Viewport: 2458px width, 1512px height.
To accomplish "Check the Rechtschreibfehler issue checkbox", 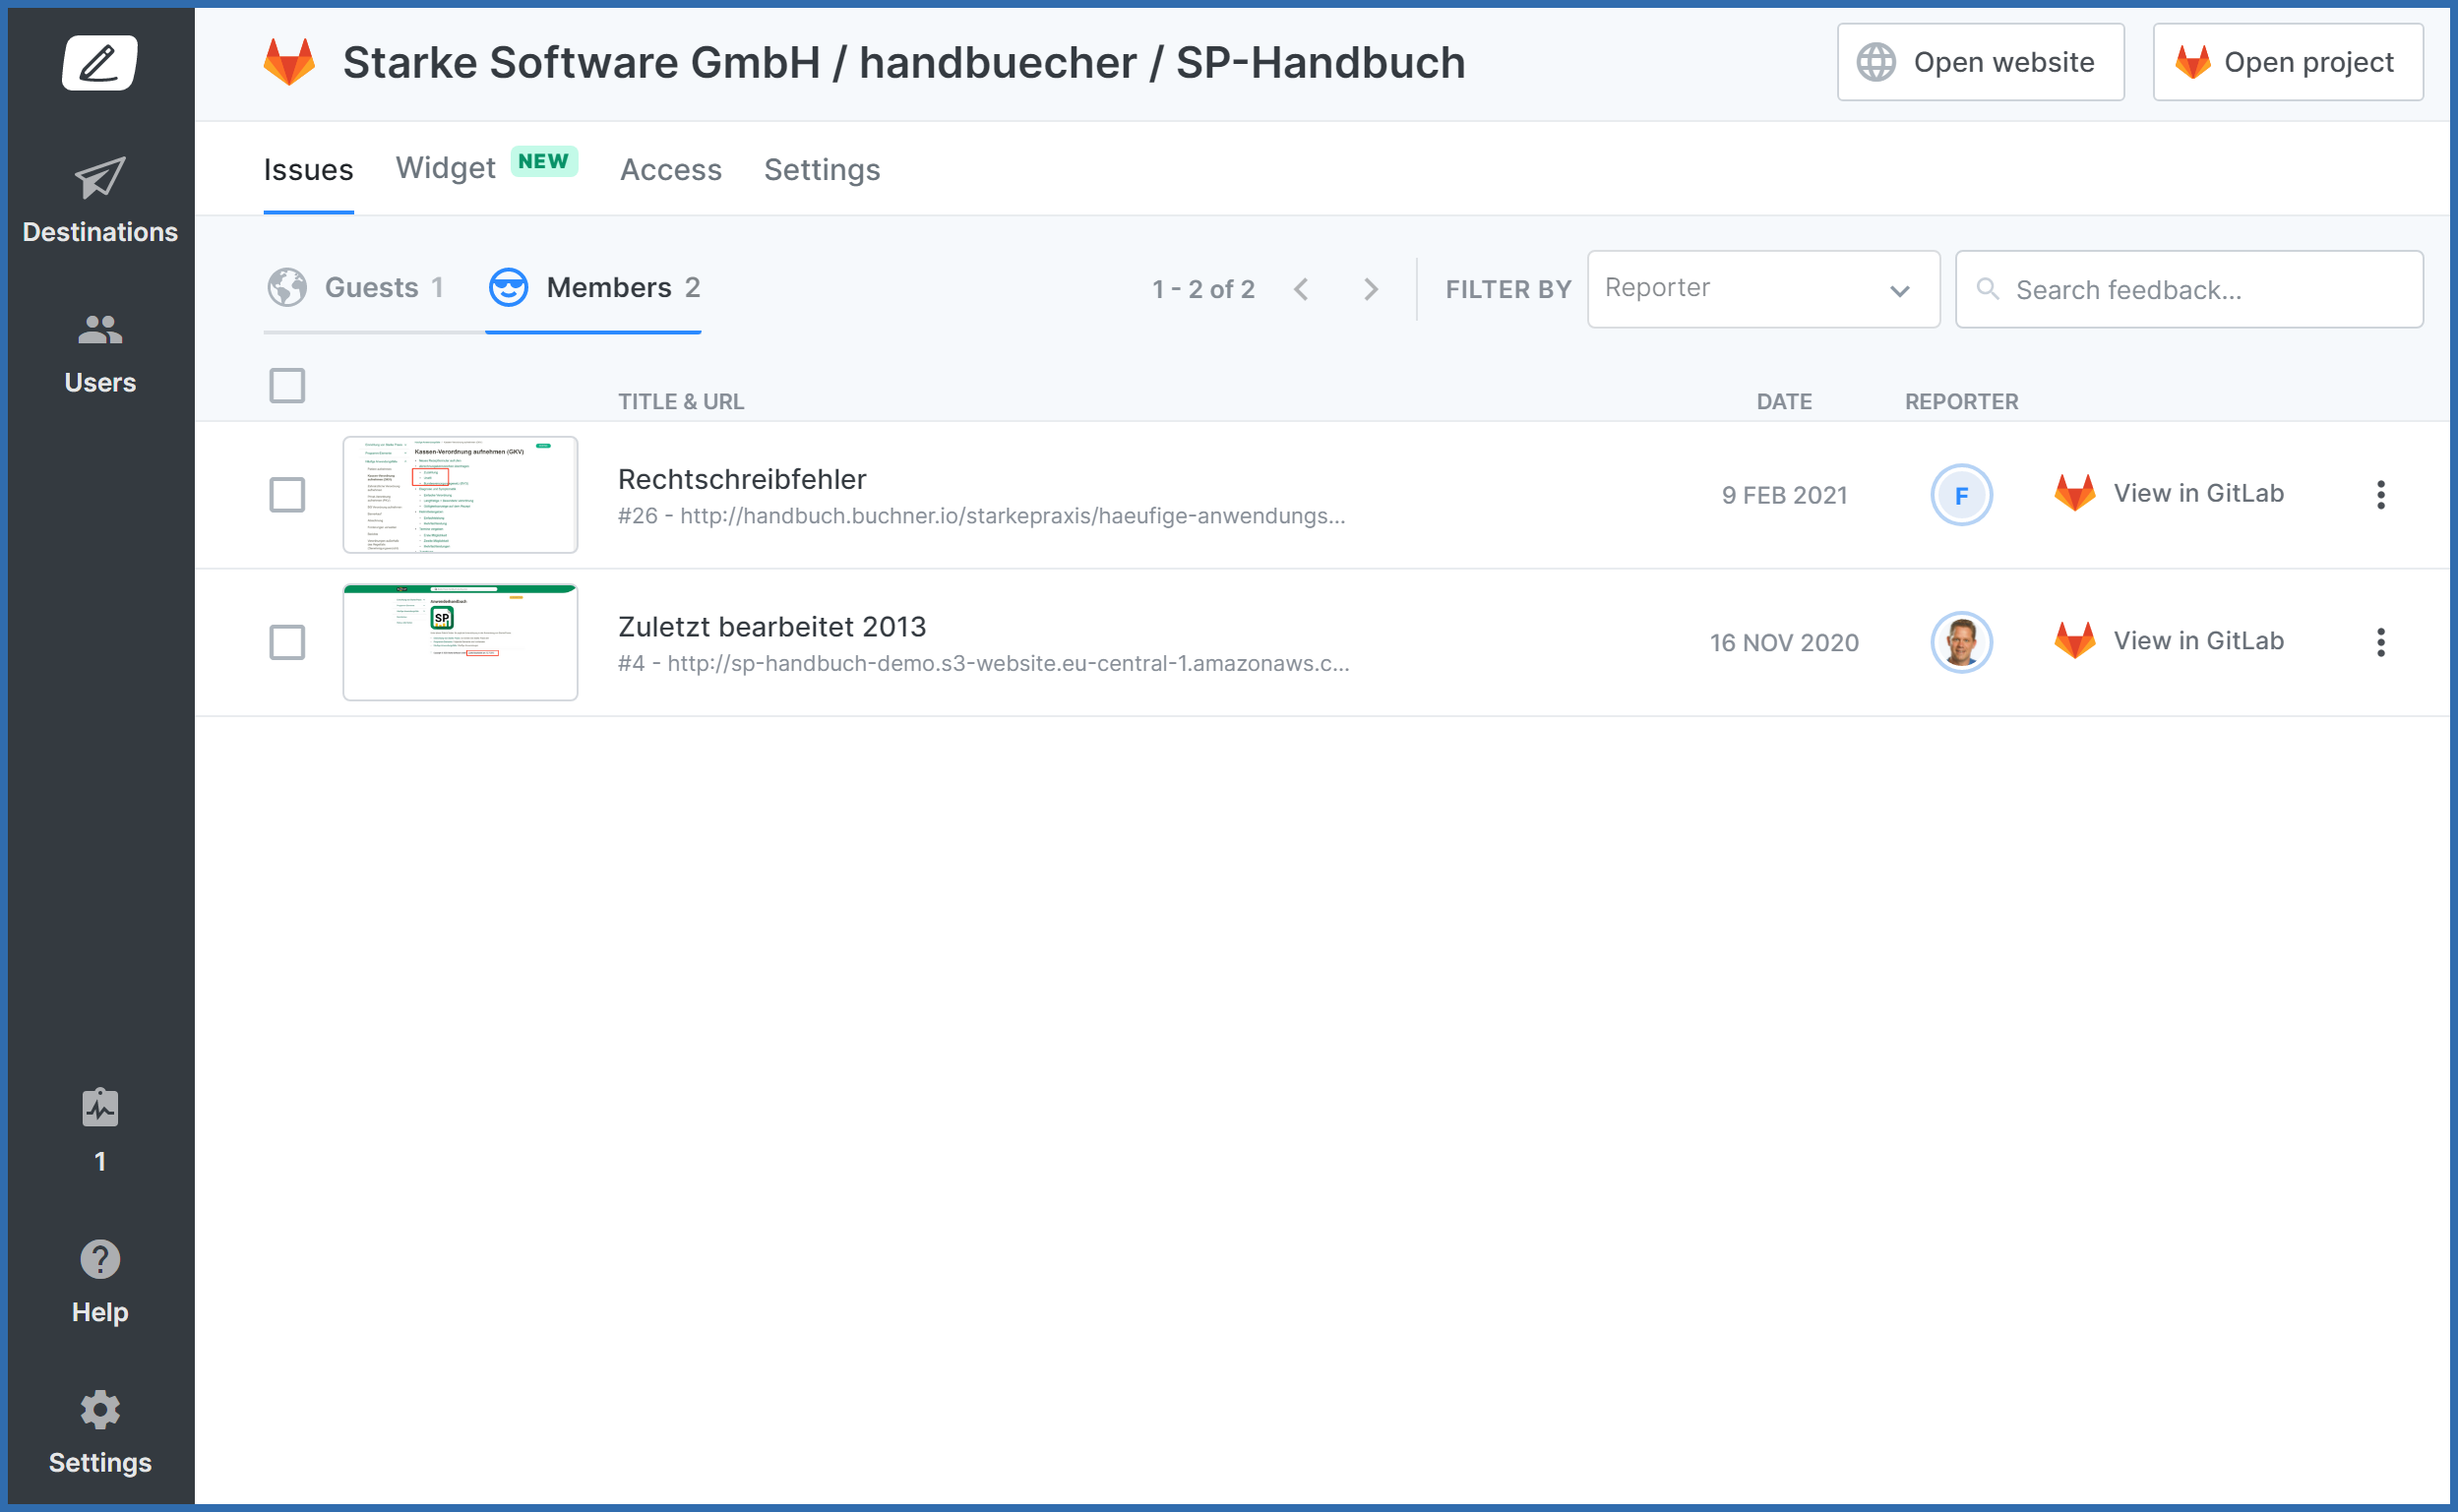I will click(287, 495).
